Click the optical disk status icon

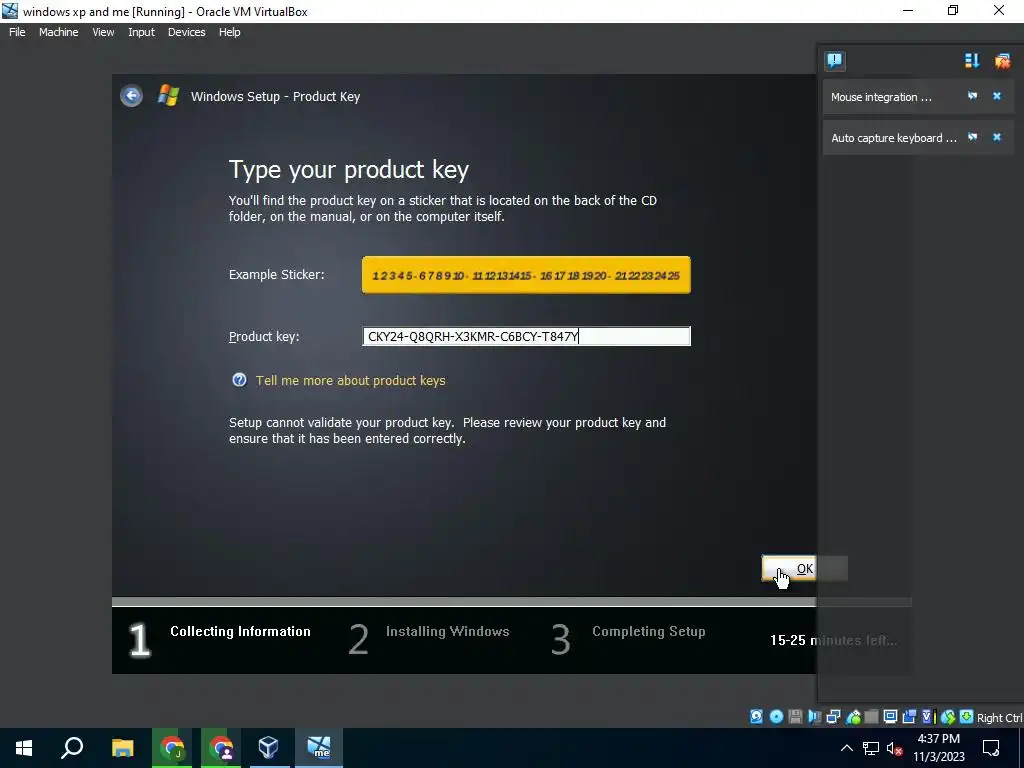[x=776, y=716]
